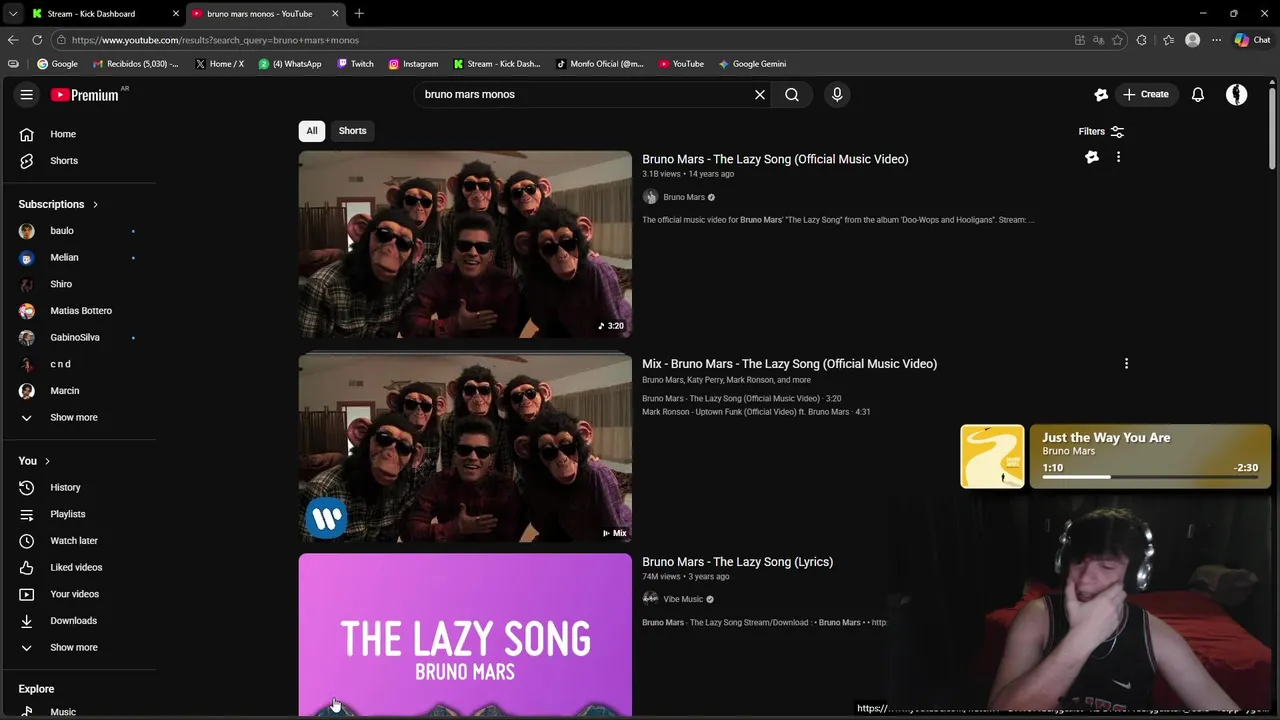Open account avatar menu in YouTube header
1280x720 pixels.
(1237, 94)
